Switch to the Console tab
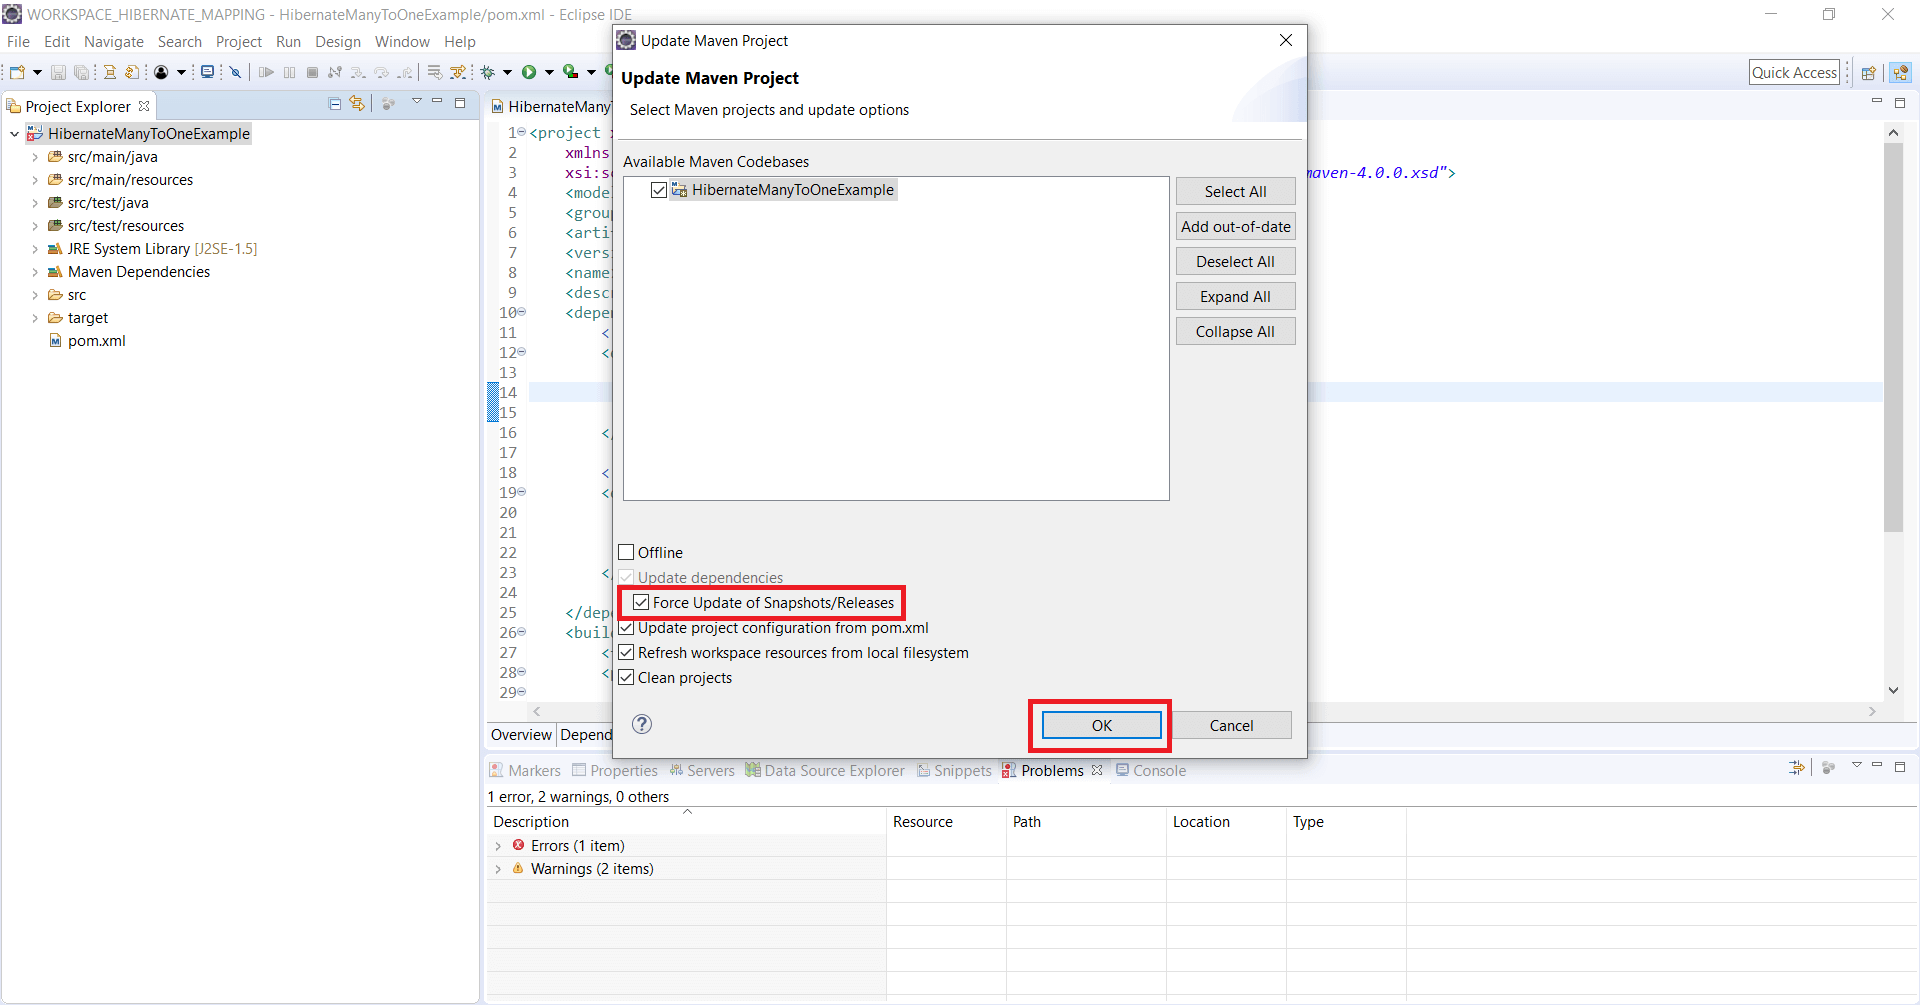1920x1005 pixels. point(1159,770)
